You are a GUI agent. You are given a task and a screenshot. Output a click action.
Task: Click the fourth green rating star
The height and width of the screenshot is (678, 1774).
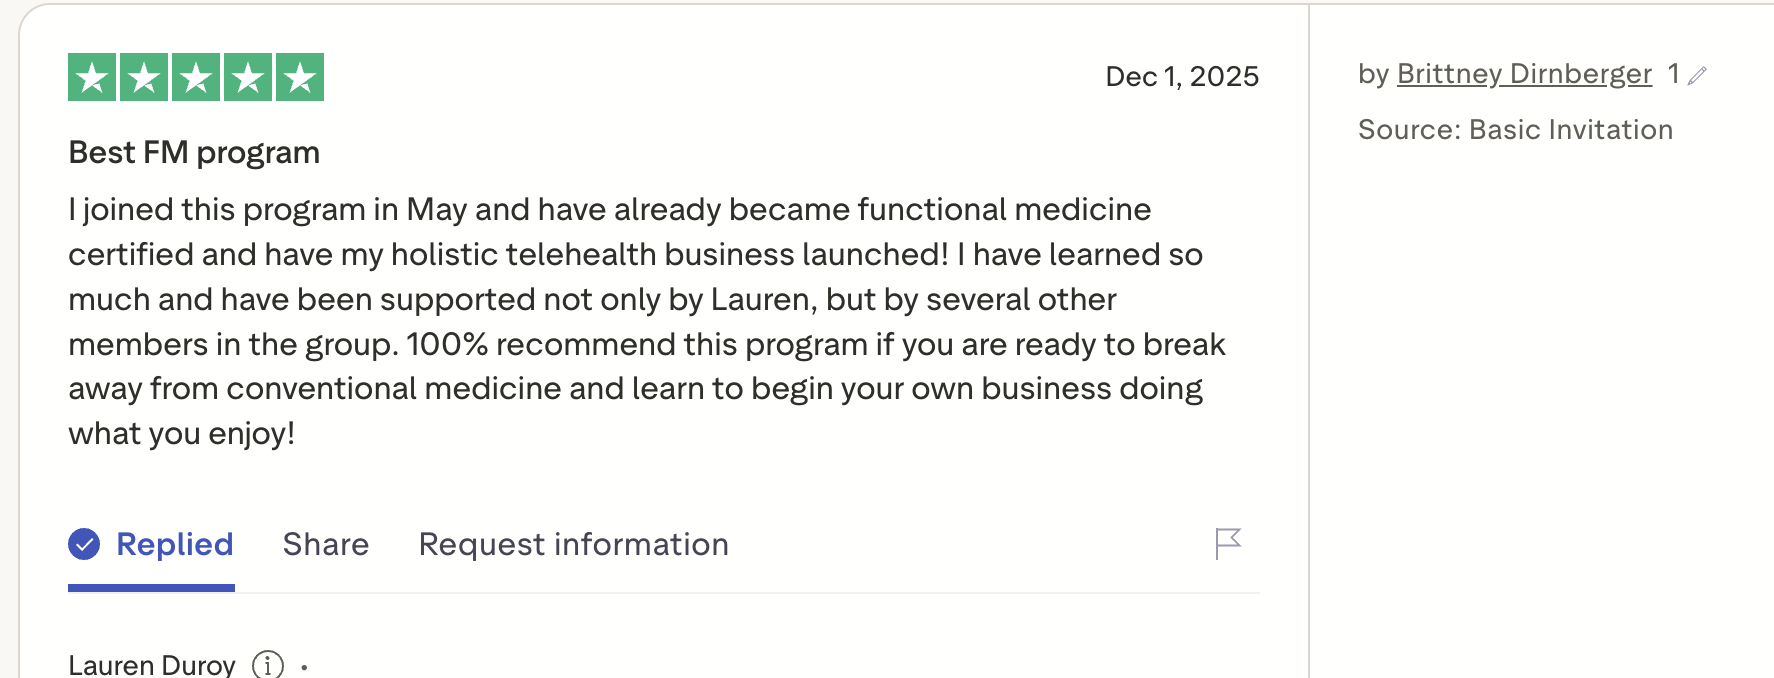click(x=248, y=77)
